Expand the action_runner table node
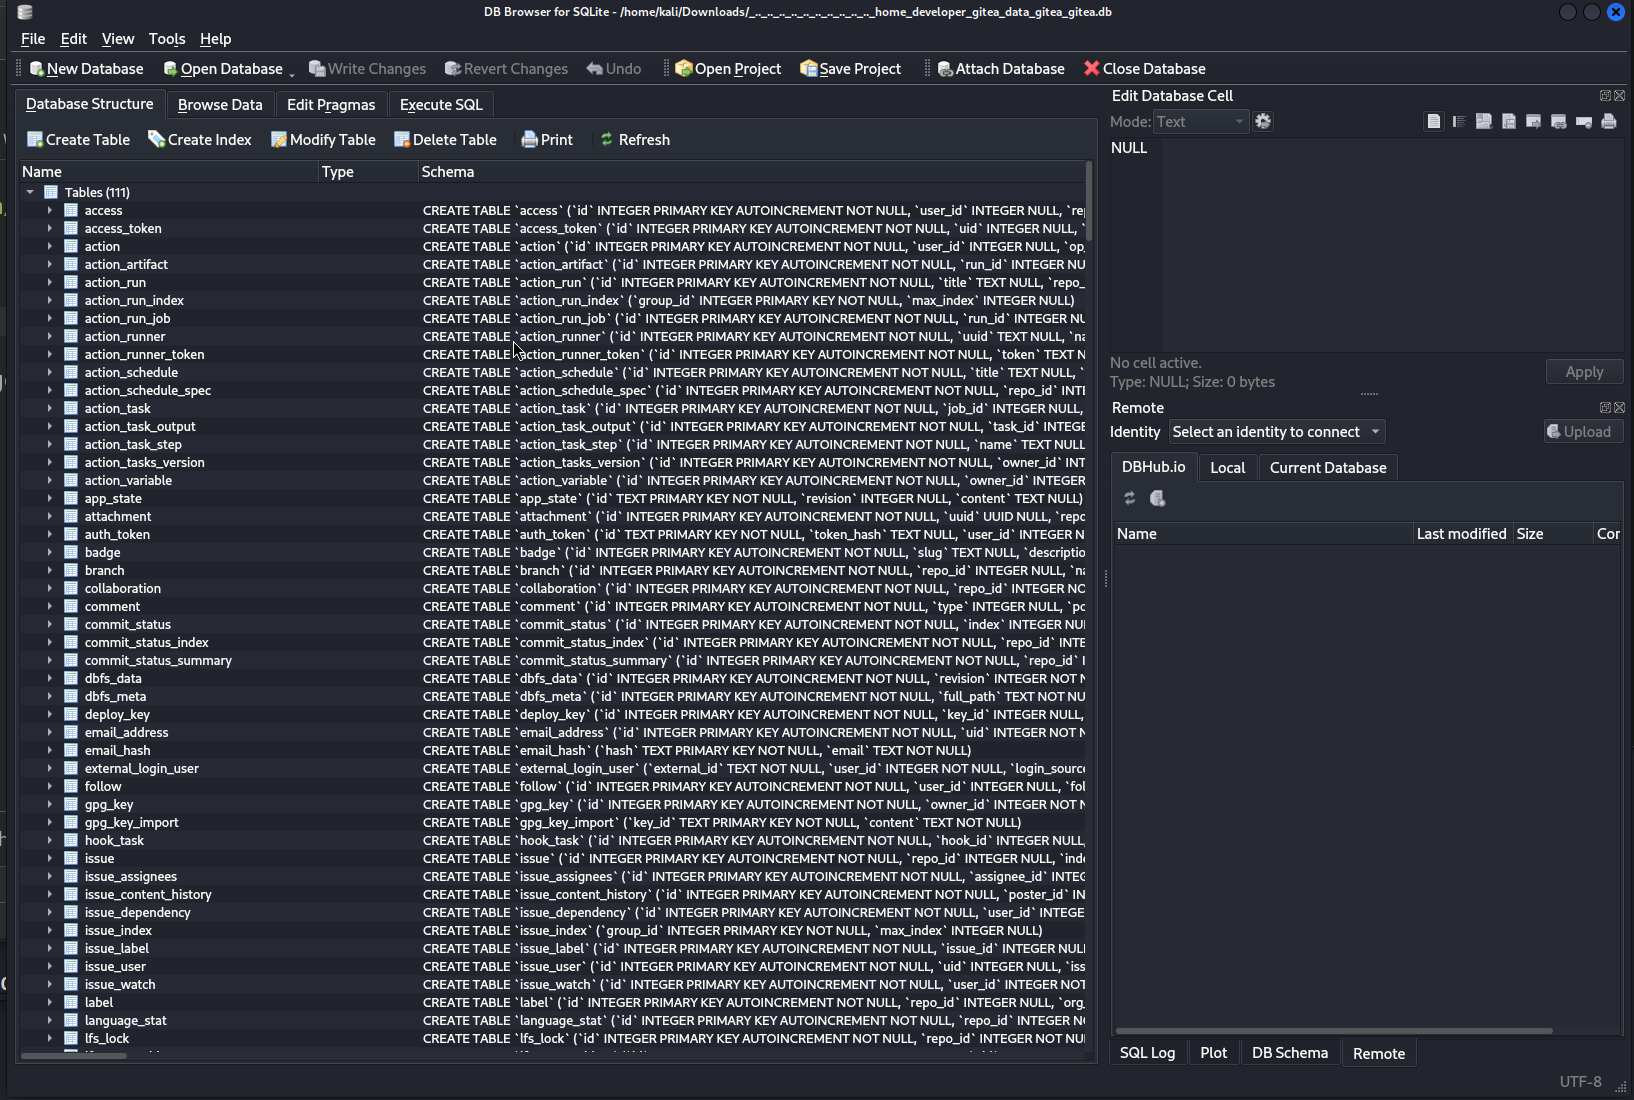 pos(49,337)
